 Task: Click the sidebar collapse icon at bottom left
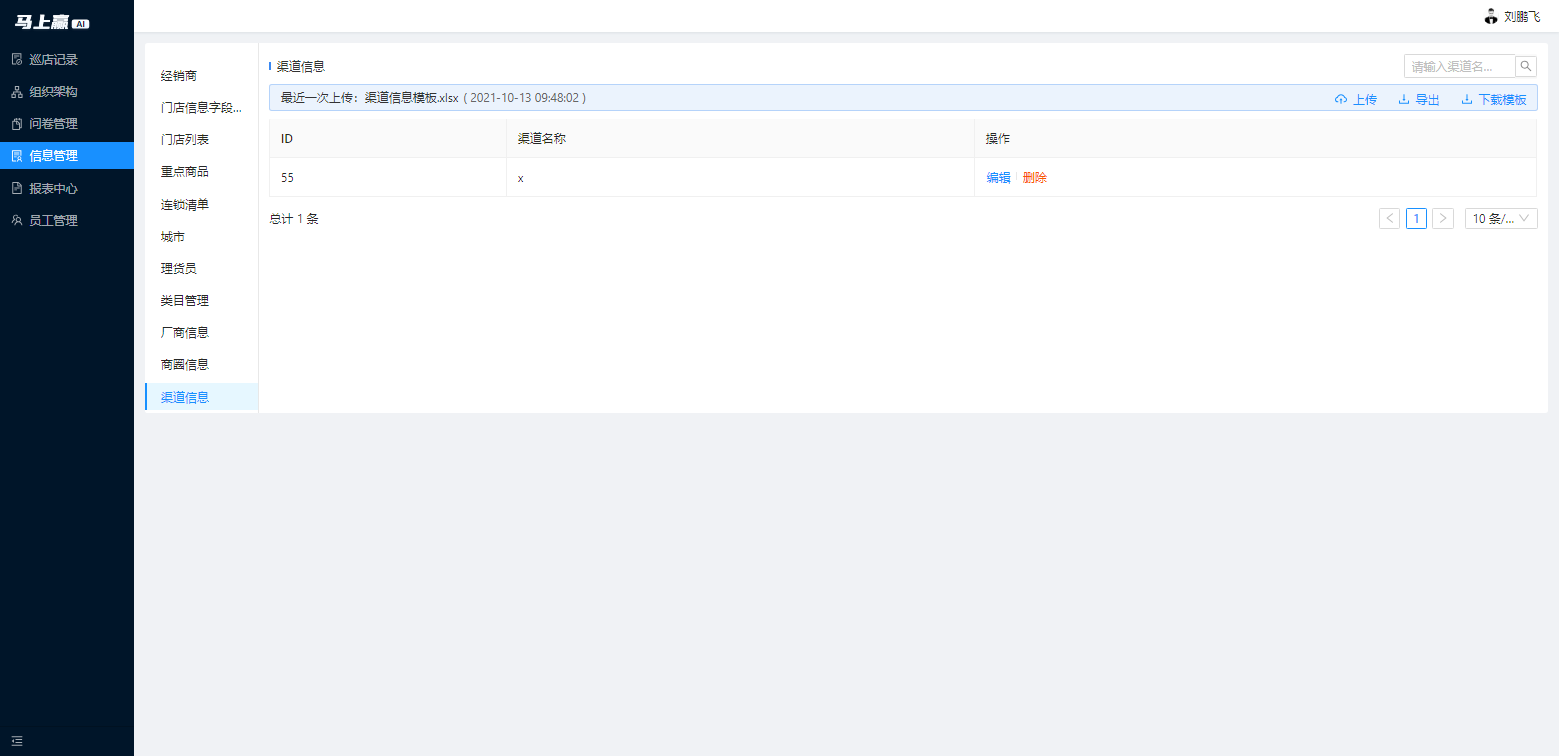16,740
